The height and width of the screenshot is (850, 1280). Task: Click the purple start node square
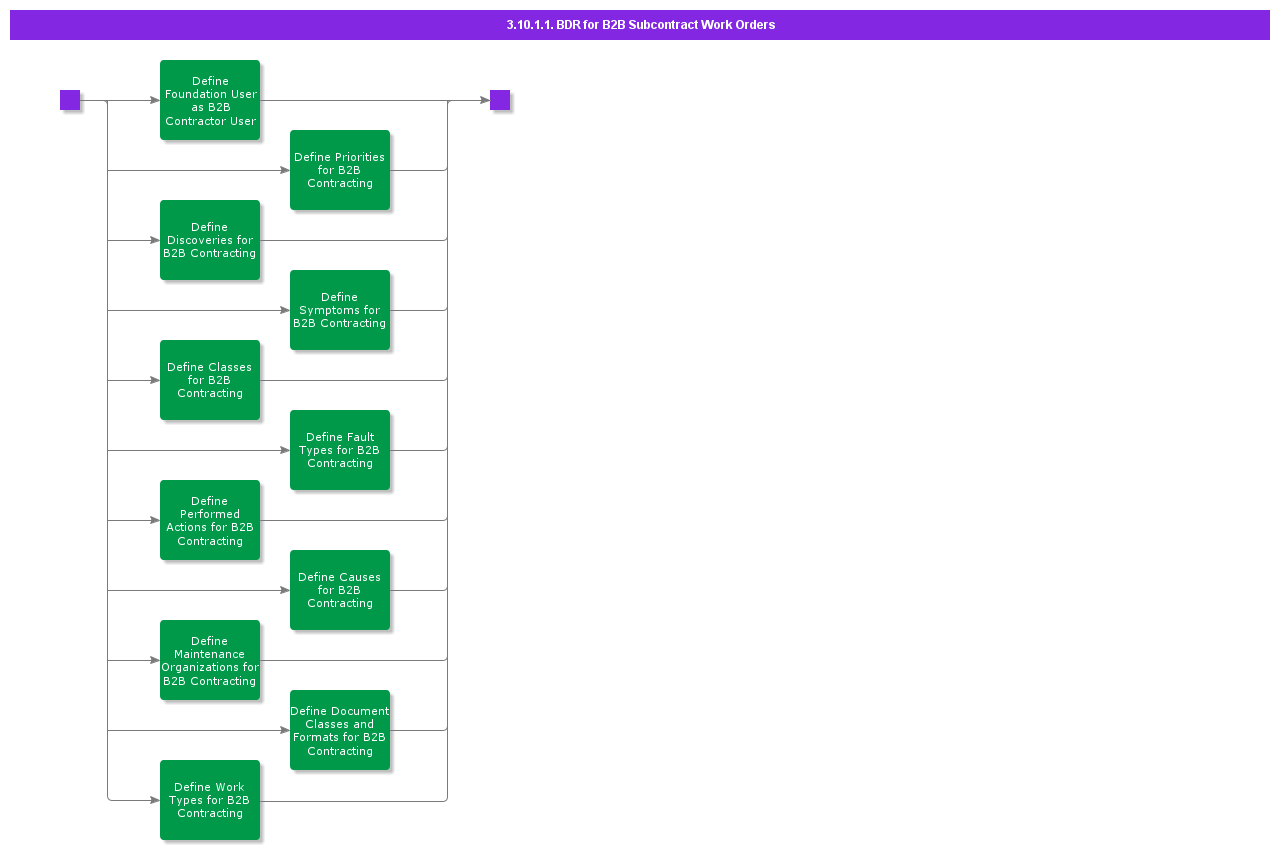click(70, 100)
